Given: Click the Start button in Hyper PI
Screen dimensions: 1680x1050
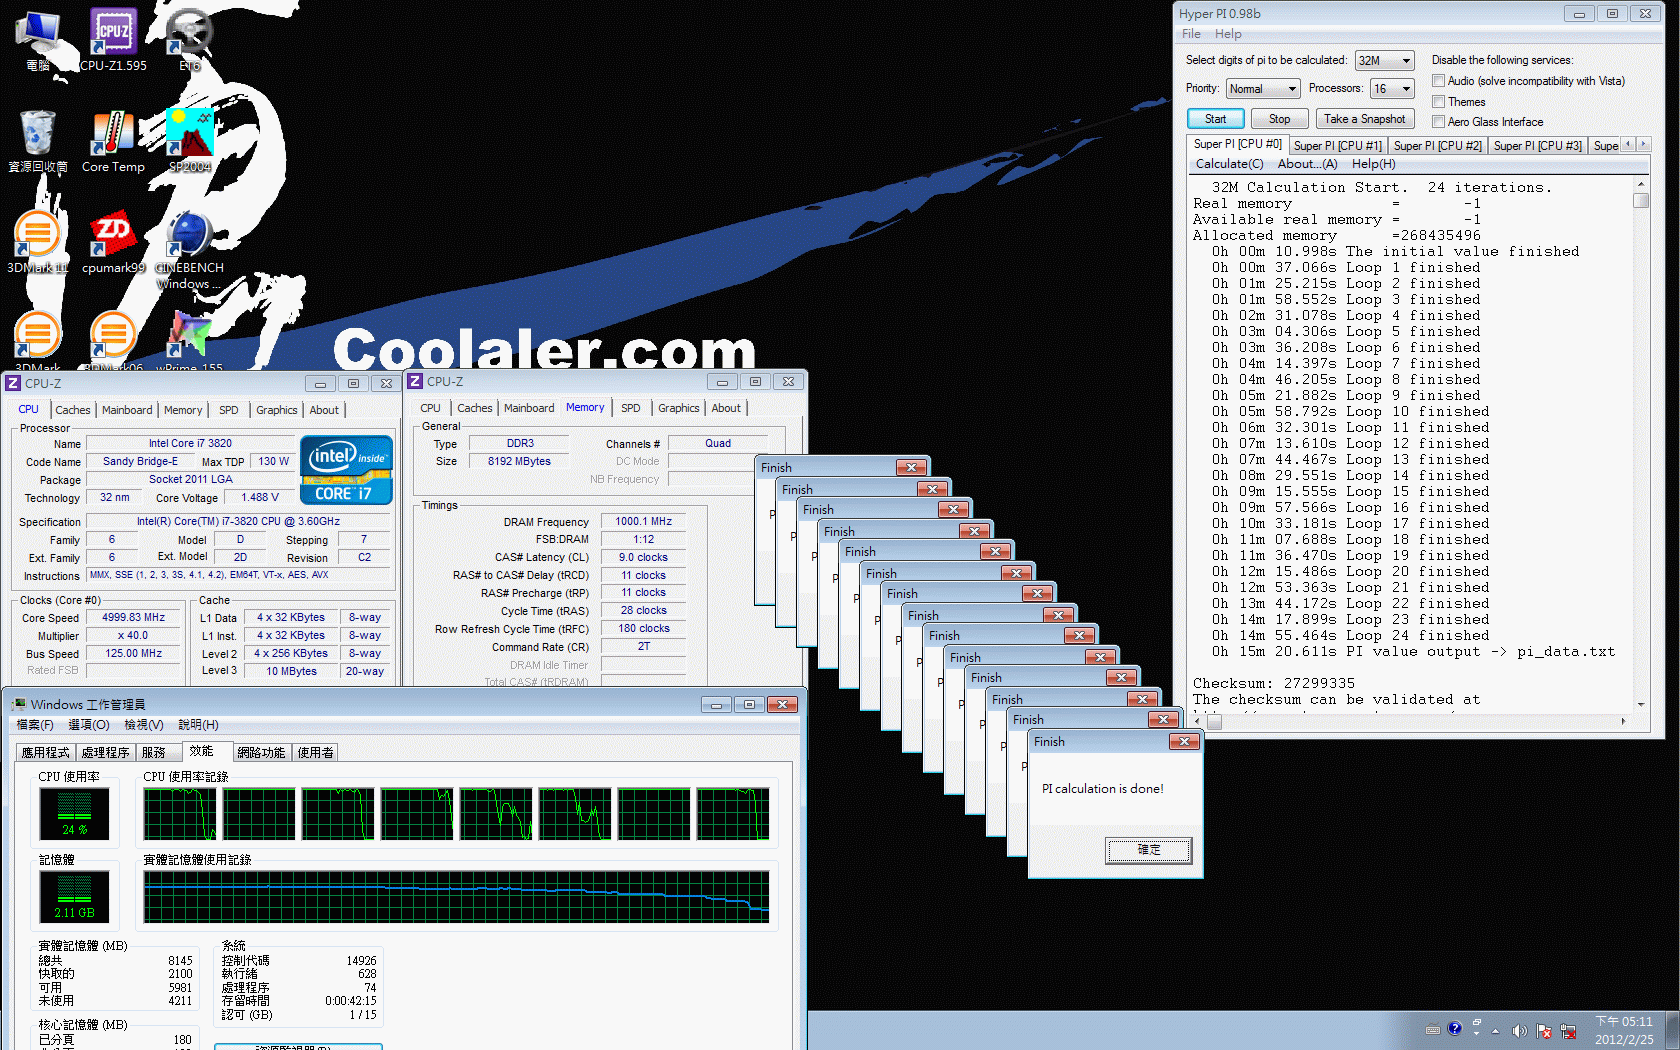Looking at the screenshot, I should pyautogui.click(x=1216, y=119).
